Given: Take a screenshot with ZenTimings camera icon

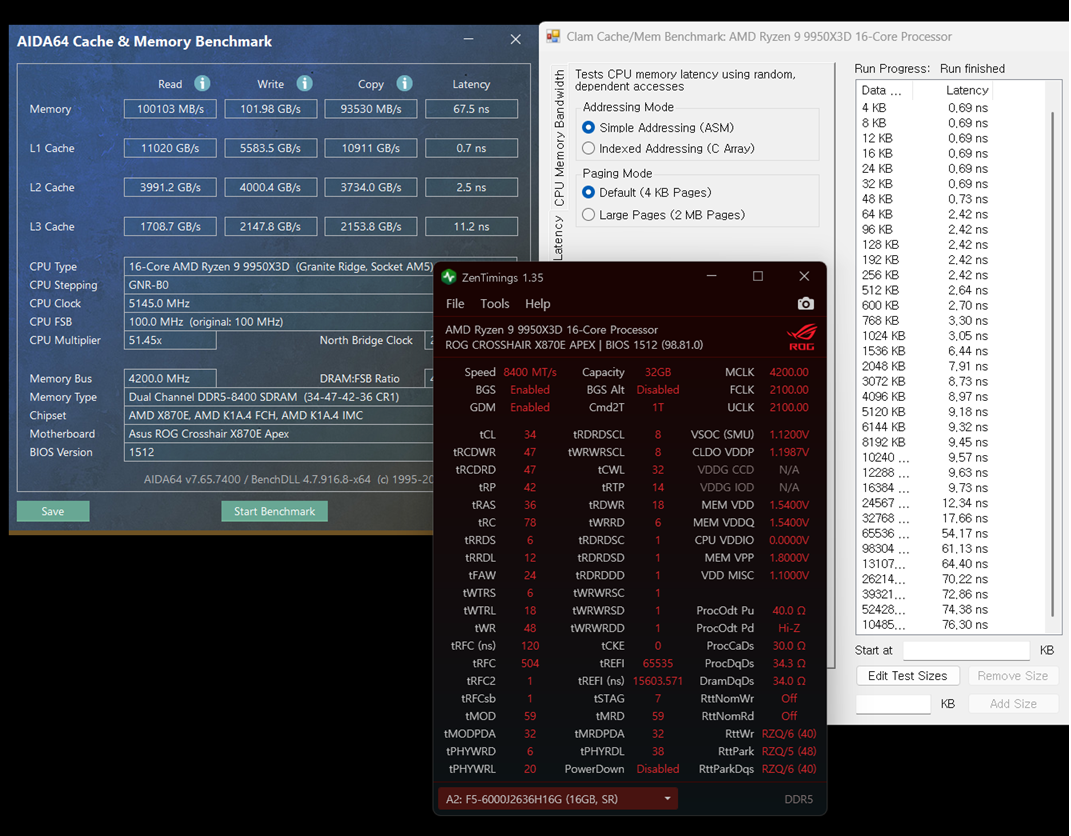Looking at the screenshot, I should point(806,304).
